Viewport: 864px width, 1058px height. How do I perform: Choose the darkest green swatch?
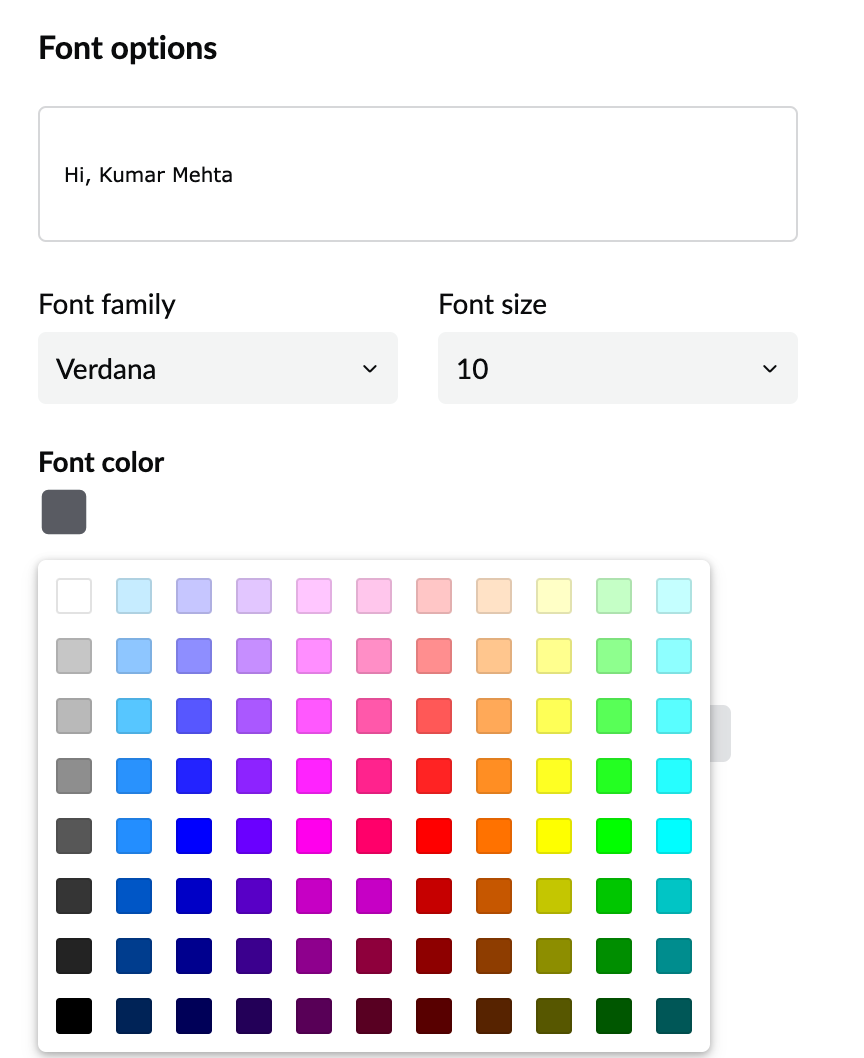pyautogui.click(x=614, y=1016)
